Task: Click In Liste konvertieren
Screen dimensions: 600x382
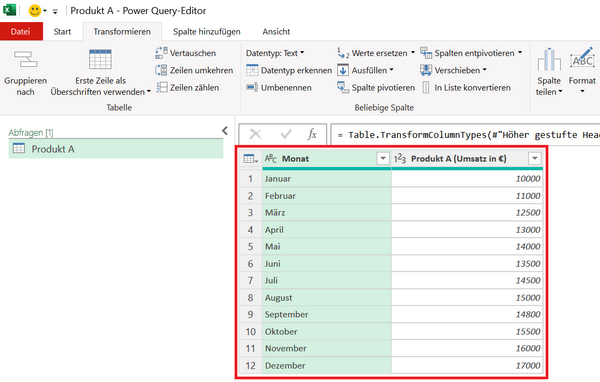Action: (x=466, y=88)
